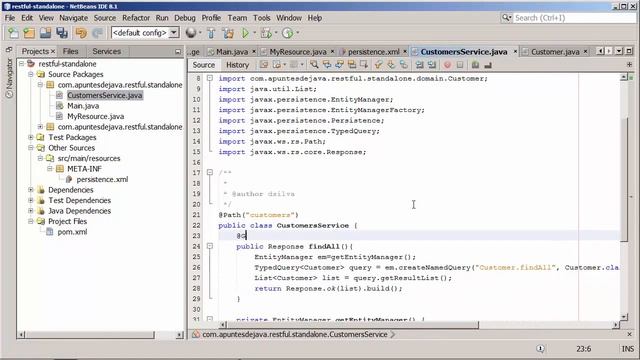Expand the Dependencies node
The image size is (640, 360).
pos(31,190)
